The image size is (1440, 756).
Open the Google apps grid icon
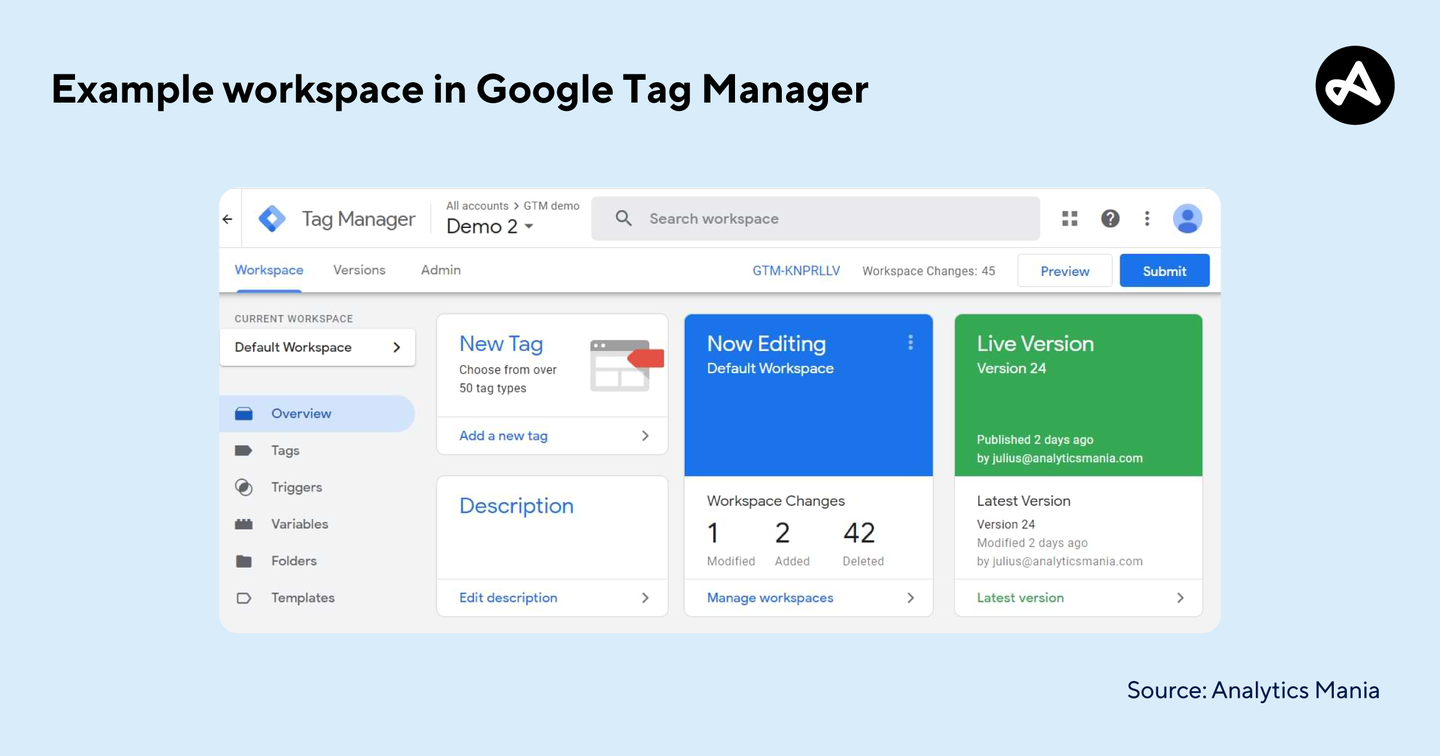(x=1069, y=218)
